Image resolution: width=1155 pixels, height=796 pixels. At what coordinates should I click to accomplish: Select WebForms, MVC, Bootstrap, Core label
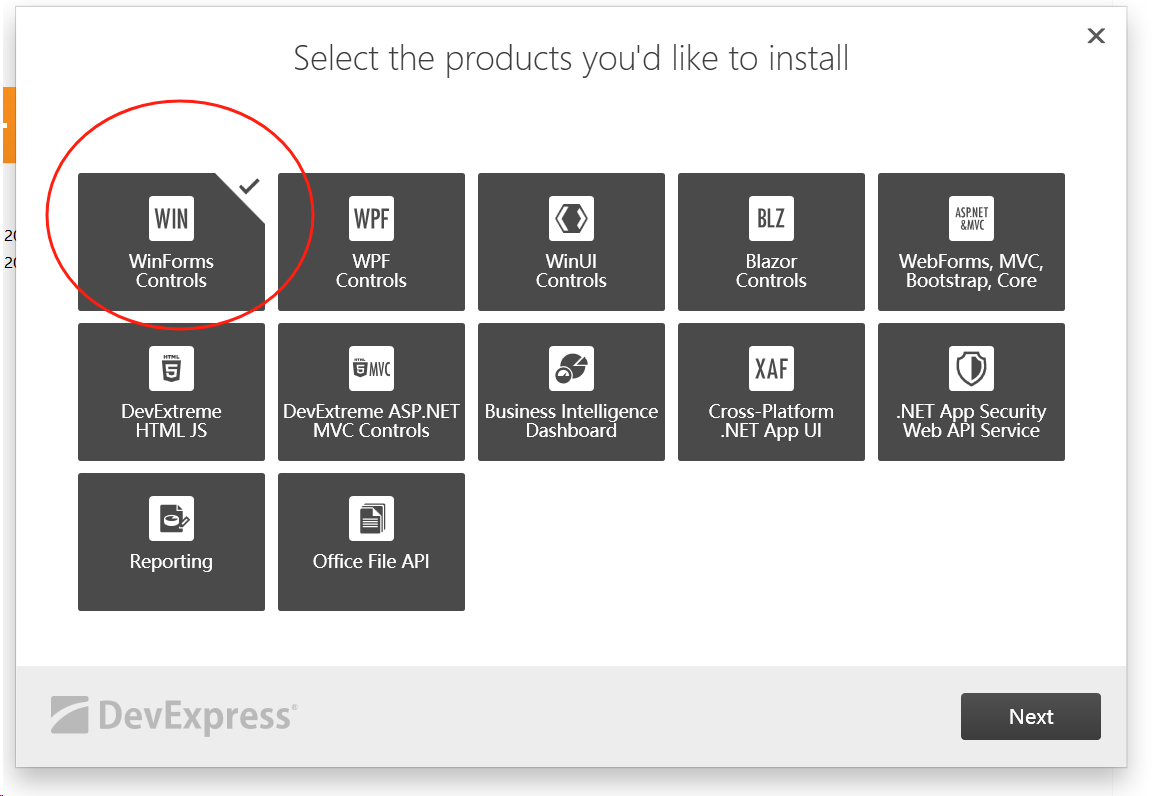click(x=971, y=271)
